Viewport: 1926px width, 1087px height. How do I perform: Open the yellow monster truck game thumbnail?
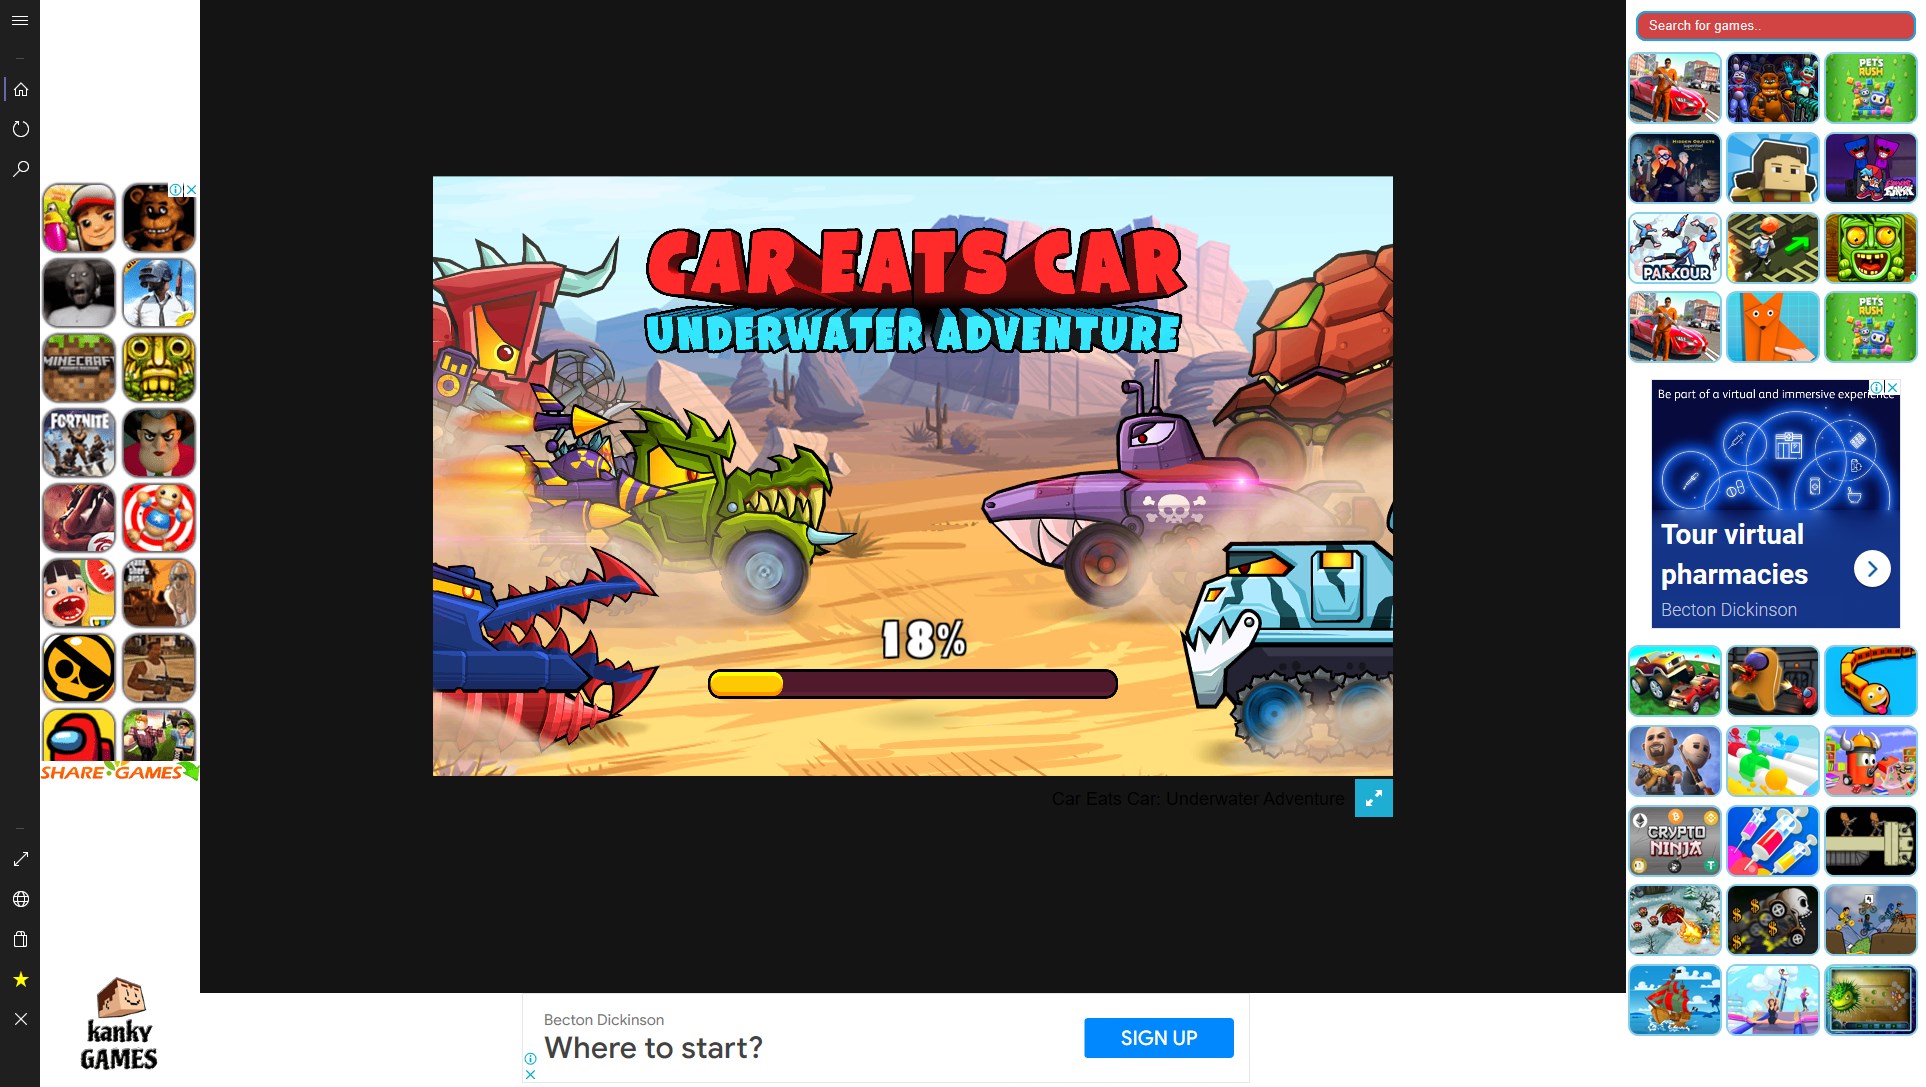point(1674,681)
